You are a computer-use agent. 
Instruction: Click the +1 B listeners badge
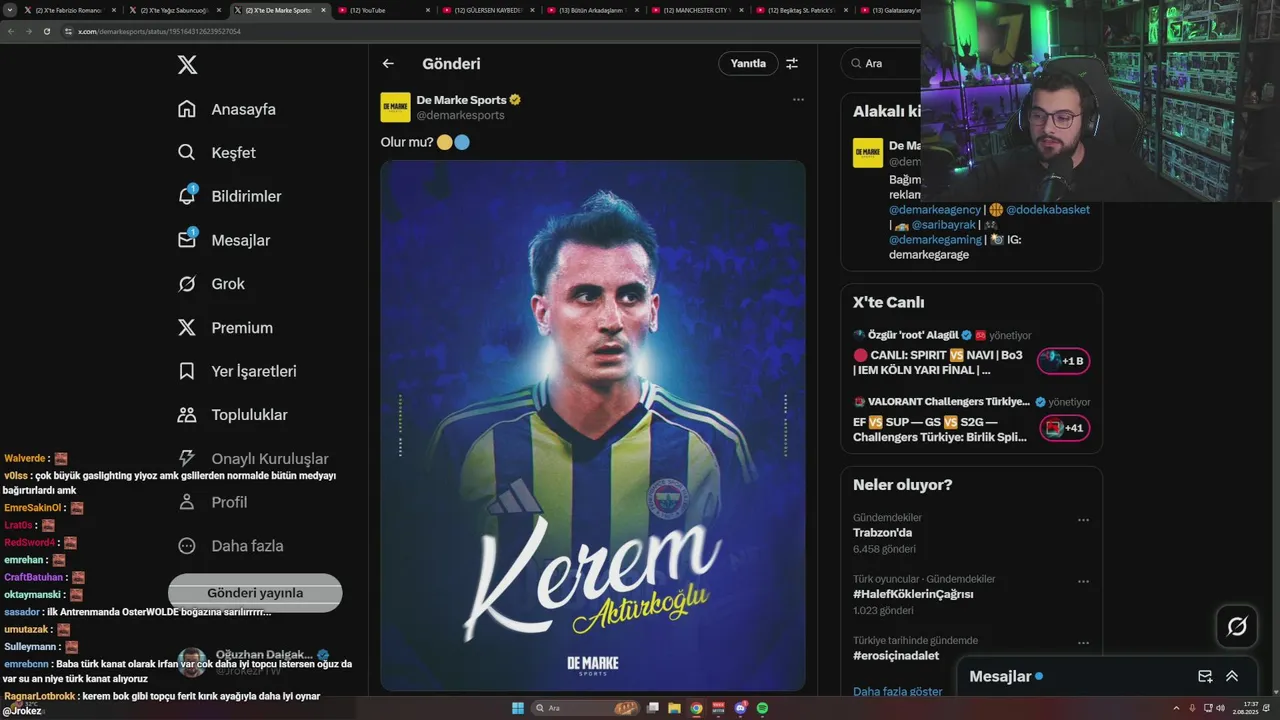[1063, 361]
